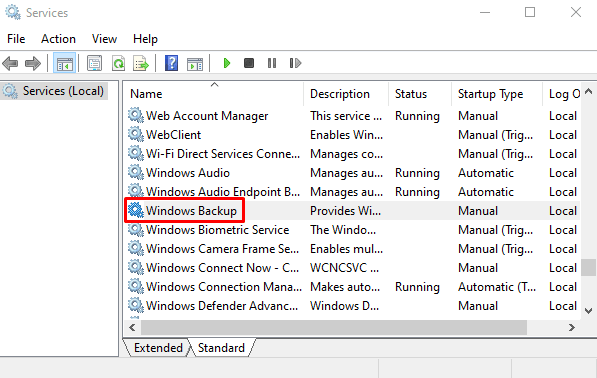Click the horizontal scrollbar right arrow
The height and width of the screenshot is (378, 597).
tap(572, 327)
